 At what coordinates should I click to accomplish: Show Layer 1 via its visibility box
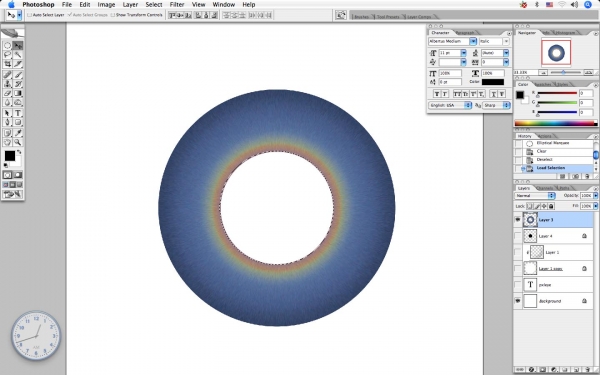tap(517, 252)
